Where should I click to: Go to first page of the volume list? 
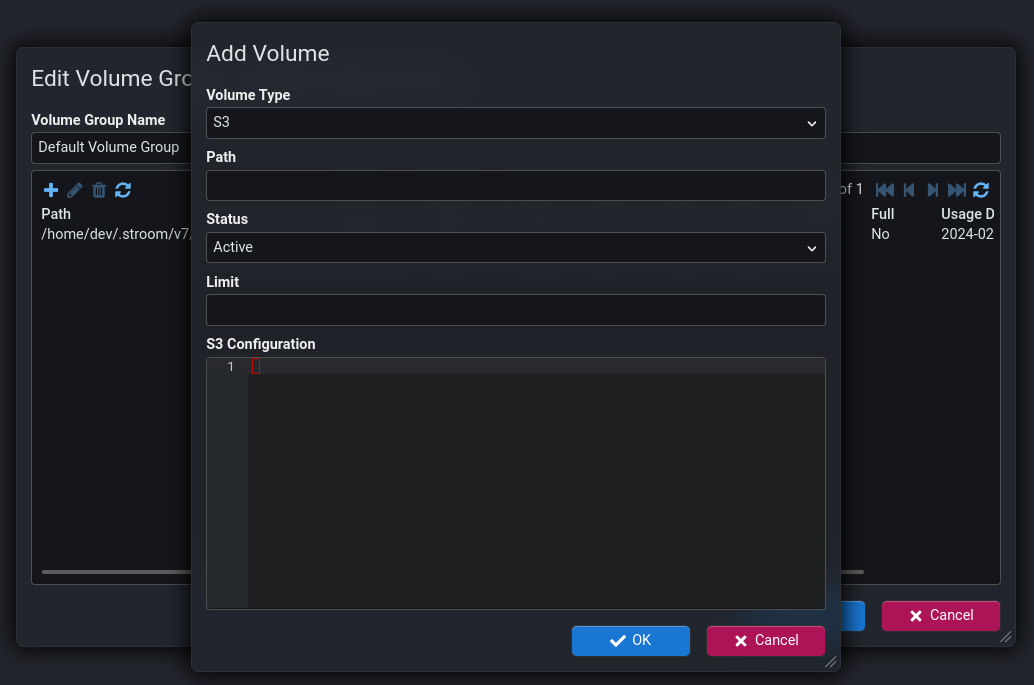click(x=885, y=190)
